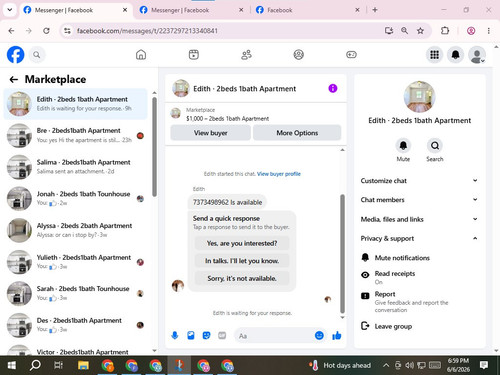The width and height of the screenshot is (500, 375).
Task: Open Yulieth 2beds1bath Apartment conversation
Action: tap(75, 262)
